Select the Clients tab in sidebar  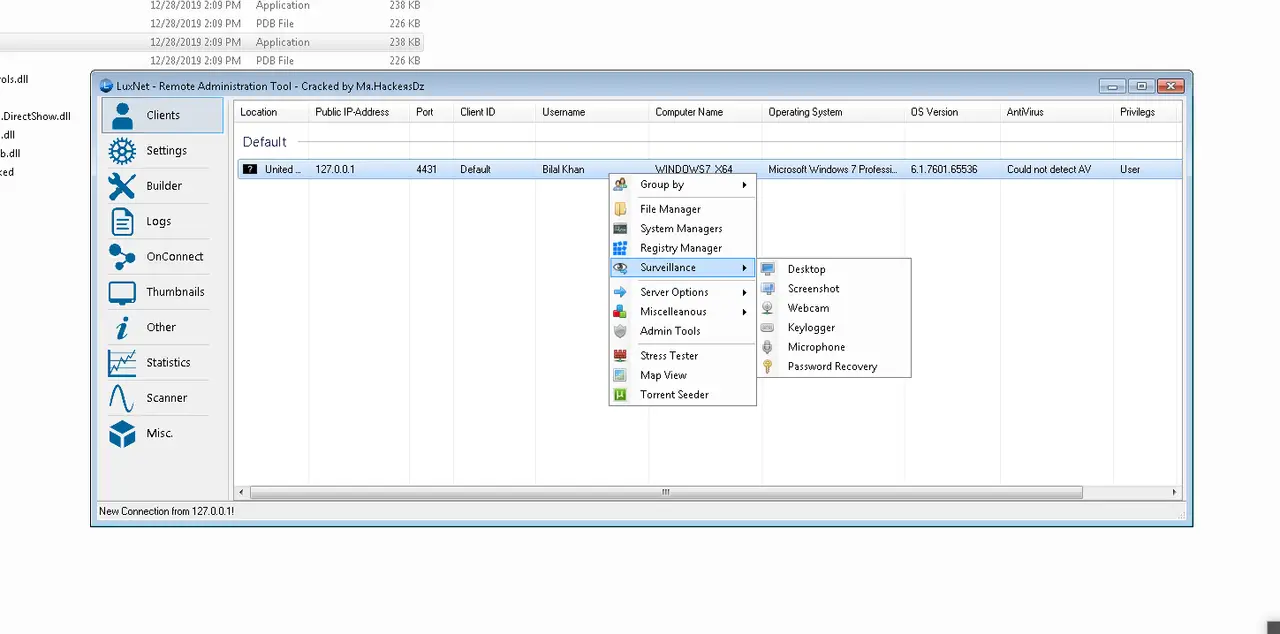pyautogui.click(x=162, y=114)
